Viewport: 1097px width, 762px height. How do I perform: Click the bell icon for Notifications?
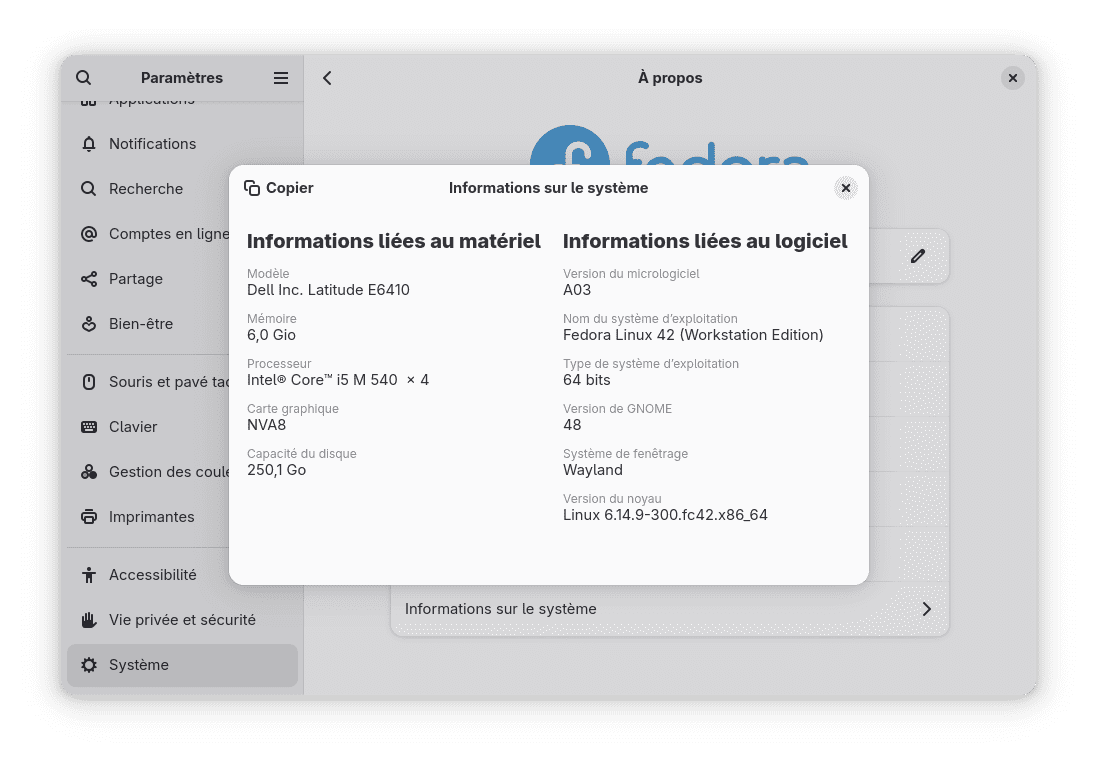coord(89,143)
